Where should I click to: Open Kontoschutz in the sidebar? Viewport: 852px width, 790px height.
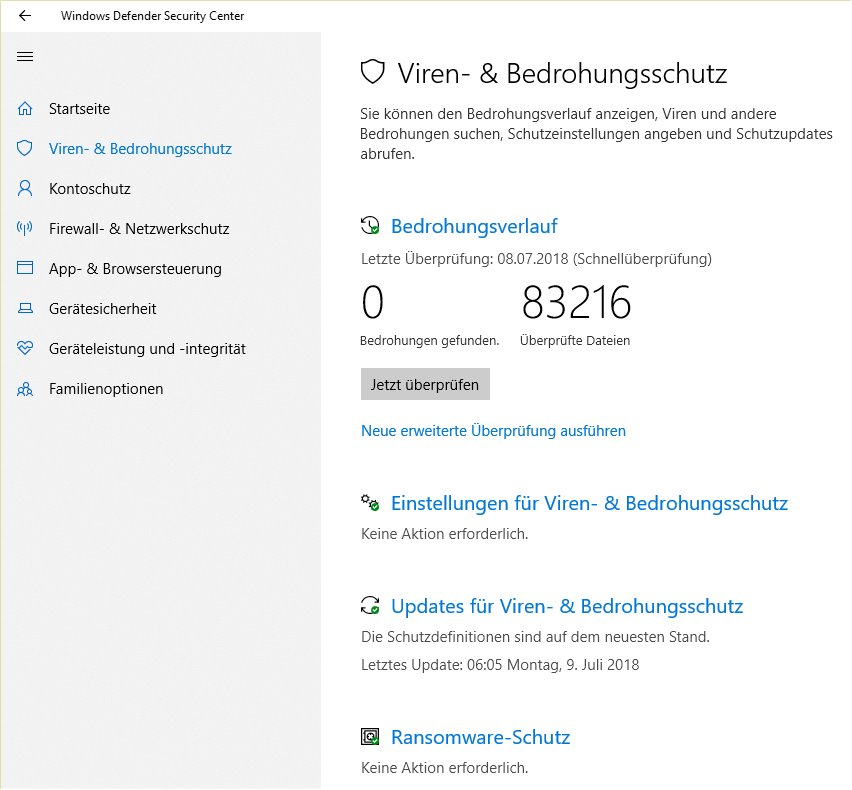click(90, 189)
